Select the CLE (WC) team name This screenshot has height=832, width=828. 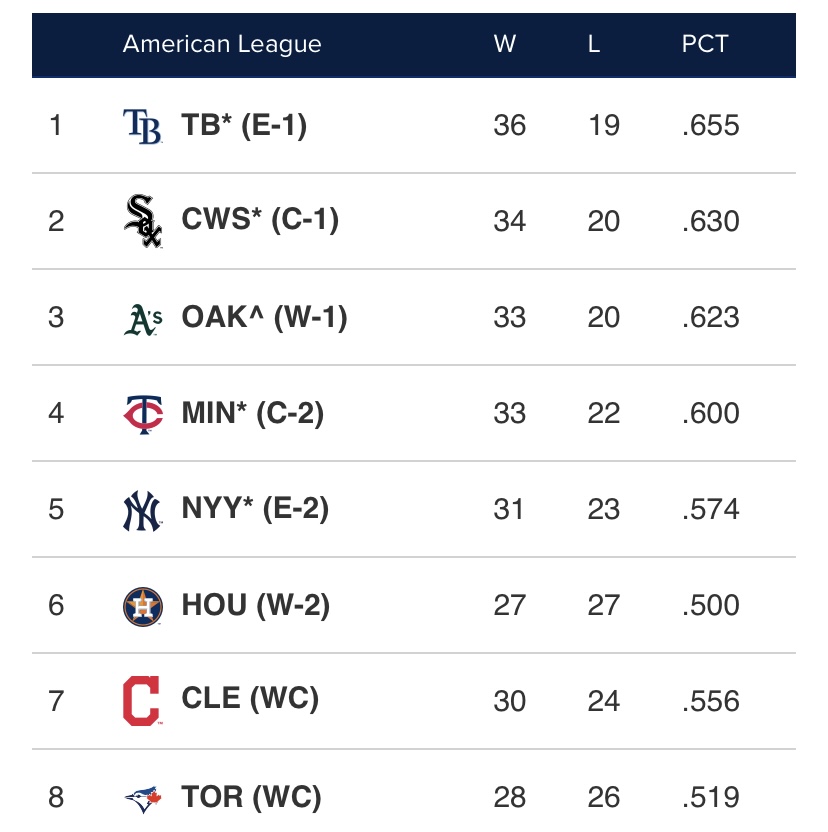point(250,701)
